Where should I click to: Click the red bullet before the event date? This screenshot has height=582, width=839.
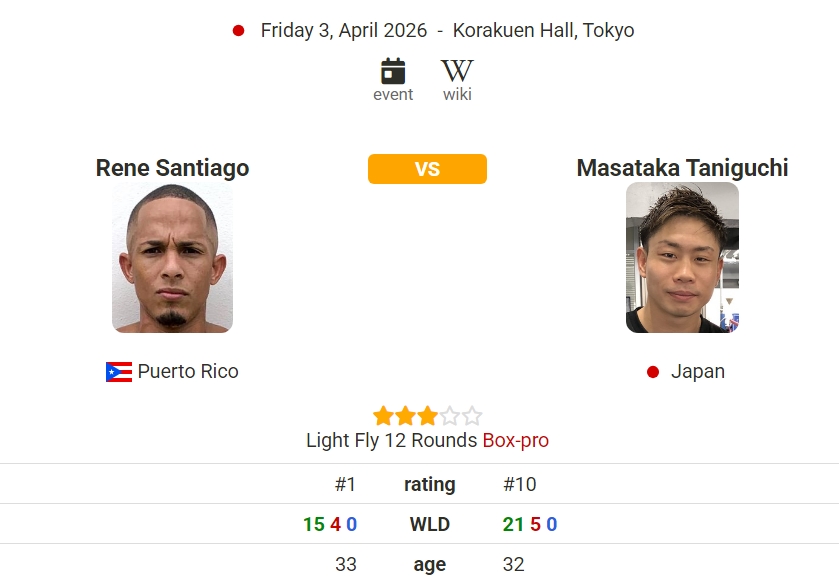click(237, 30)
